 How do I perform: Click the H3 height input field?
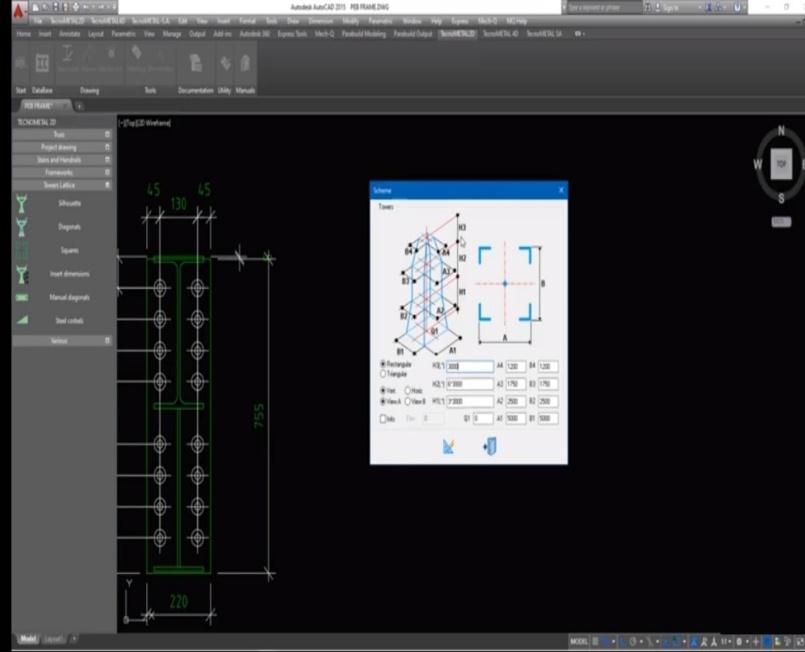(x=470, y=366)
